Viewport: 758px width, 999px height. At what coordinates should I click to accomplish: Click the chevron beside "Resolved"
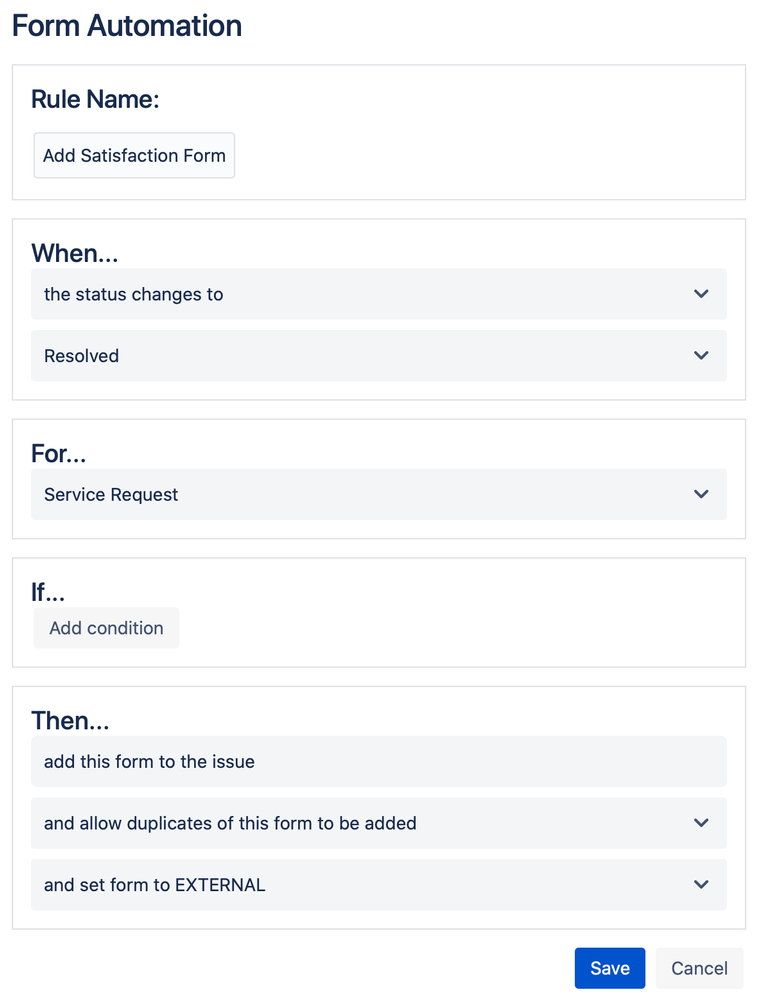coord(701,356)
